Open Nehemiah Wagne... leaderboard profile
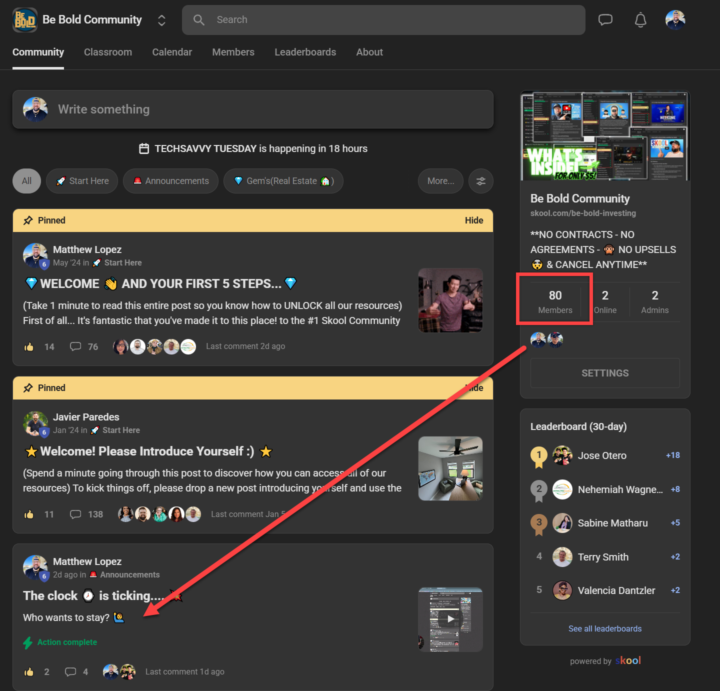This screenshot has height=691, width=720. point(620,489)
